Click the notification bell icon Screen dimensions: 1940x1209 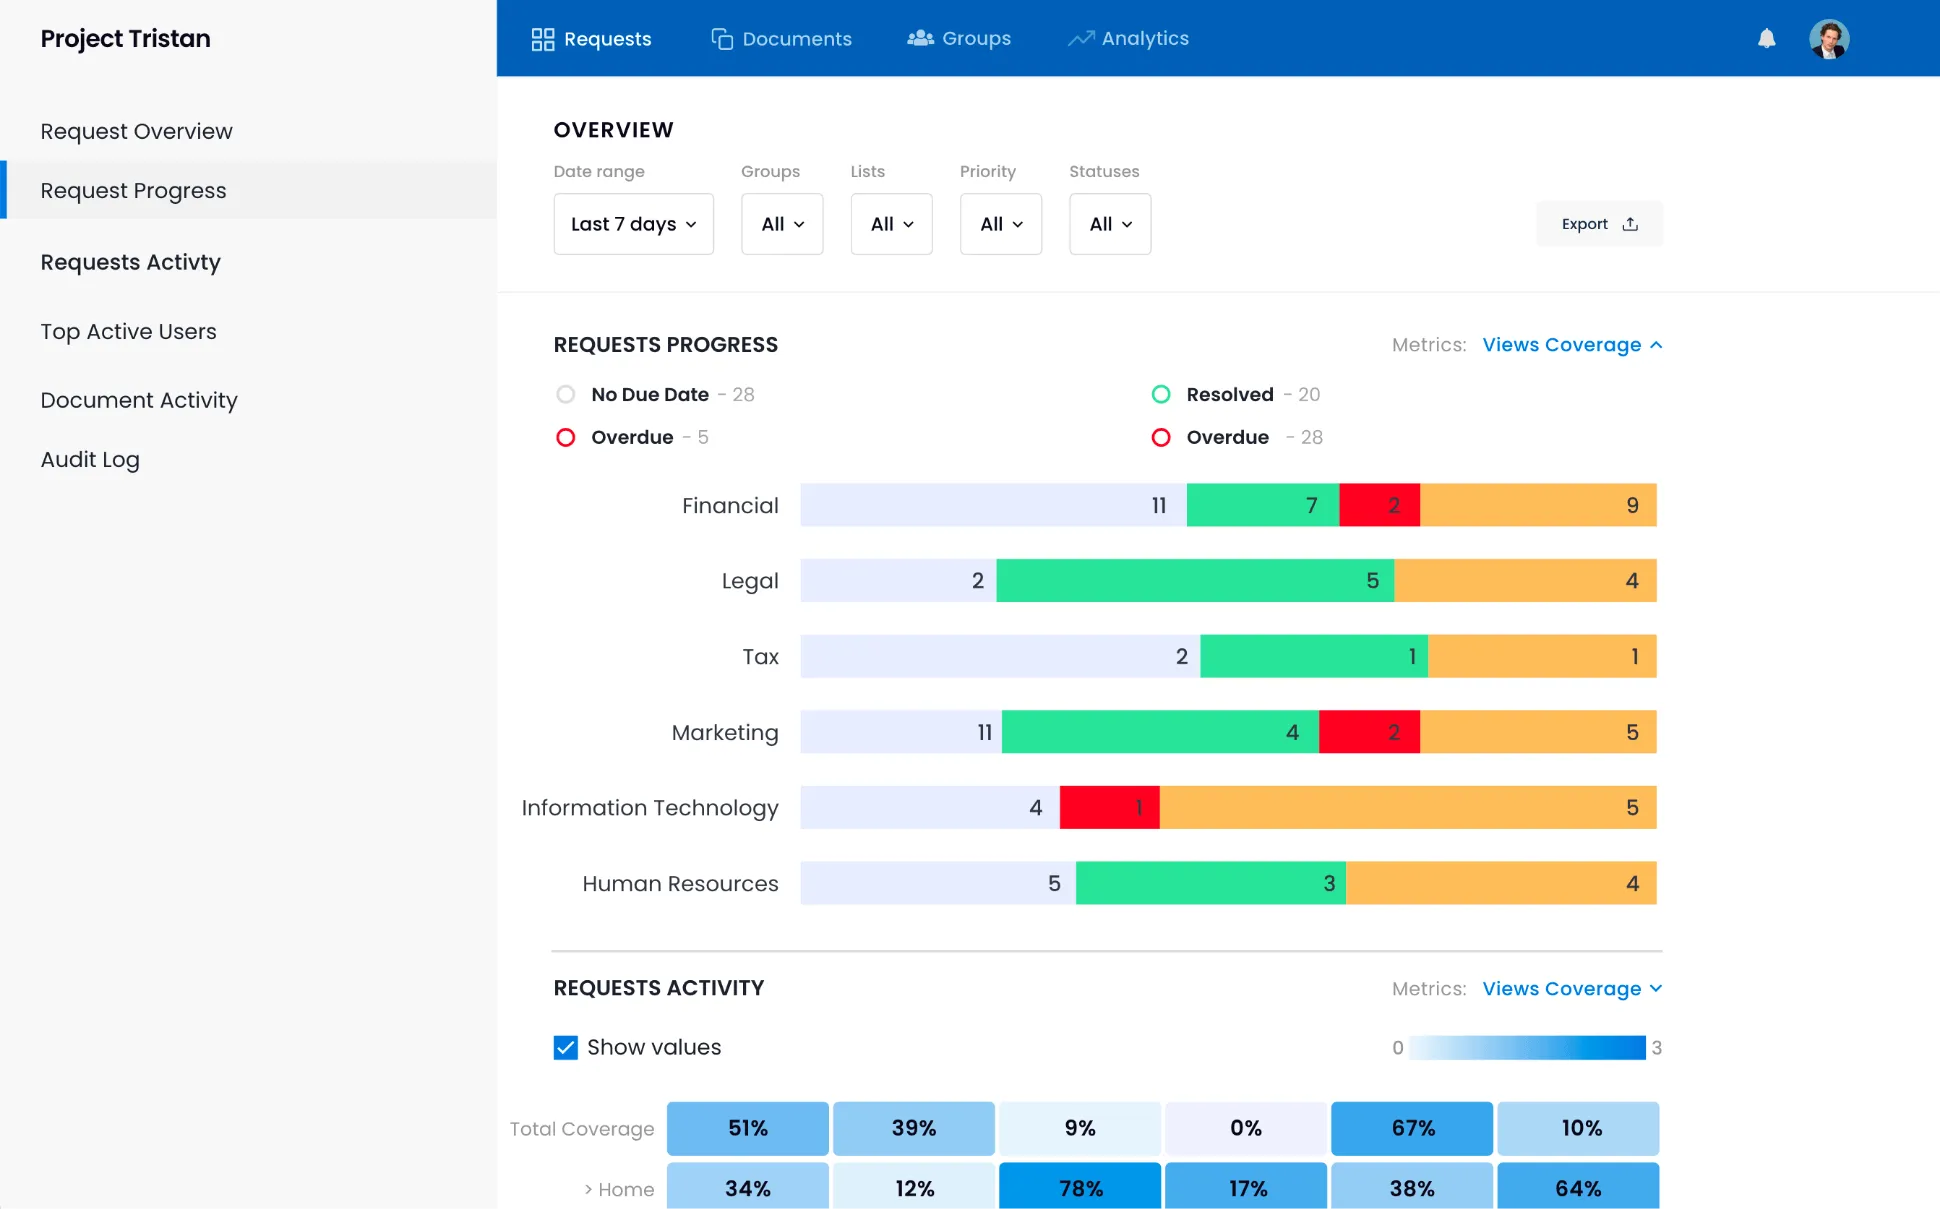pyautogui.click(x=1766, y=38)
